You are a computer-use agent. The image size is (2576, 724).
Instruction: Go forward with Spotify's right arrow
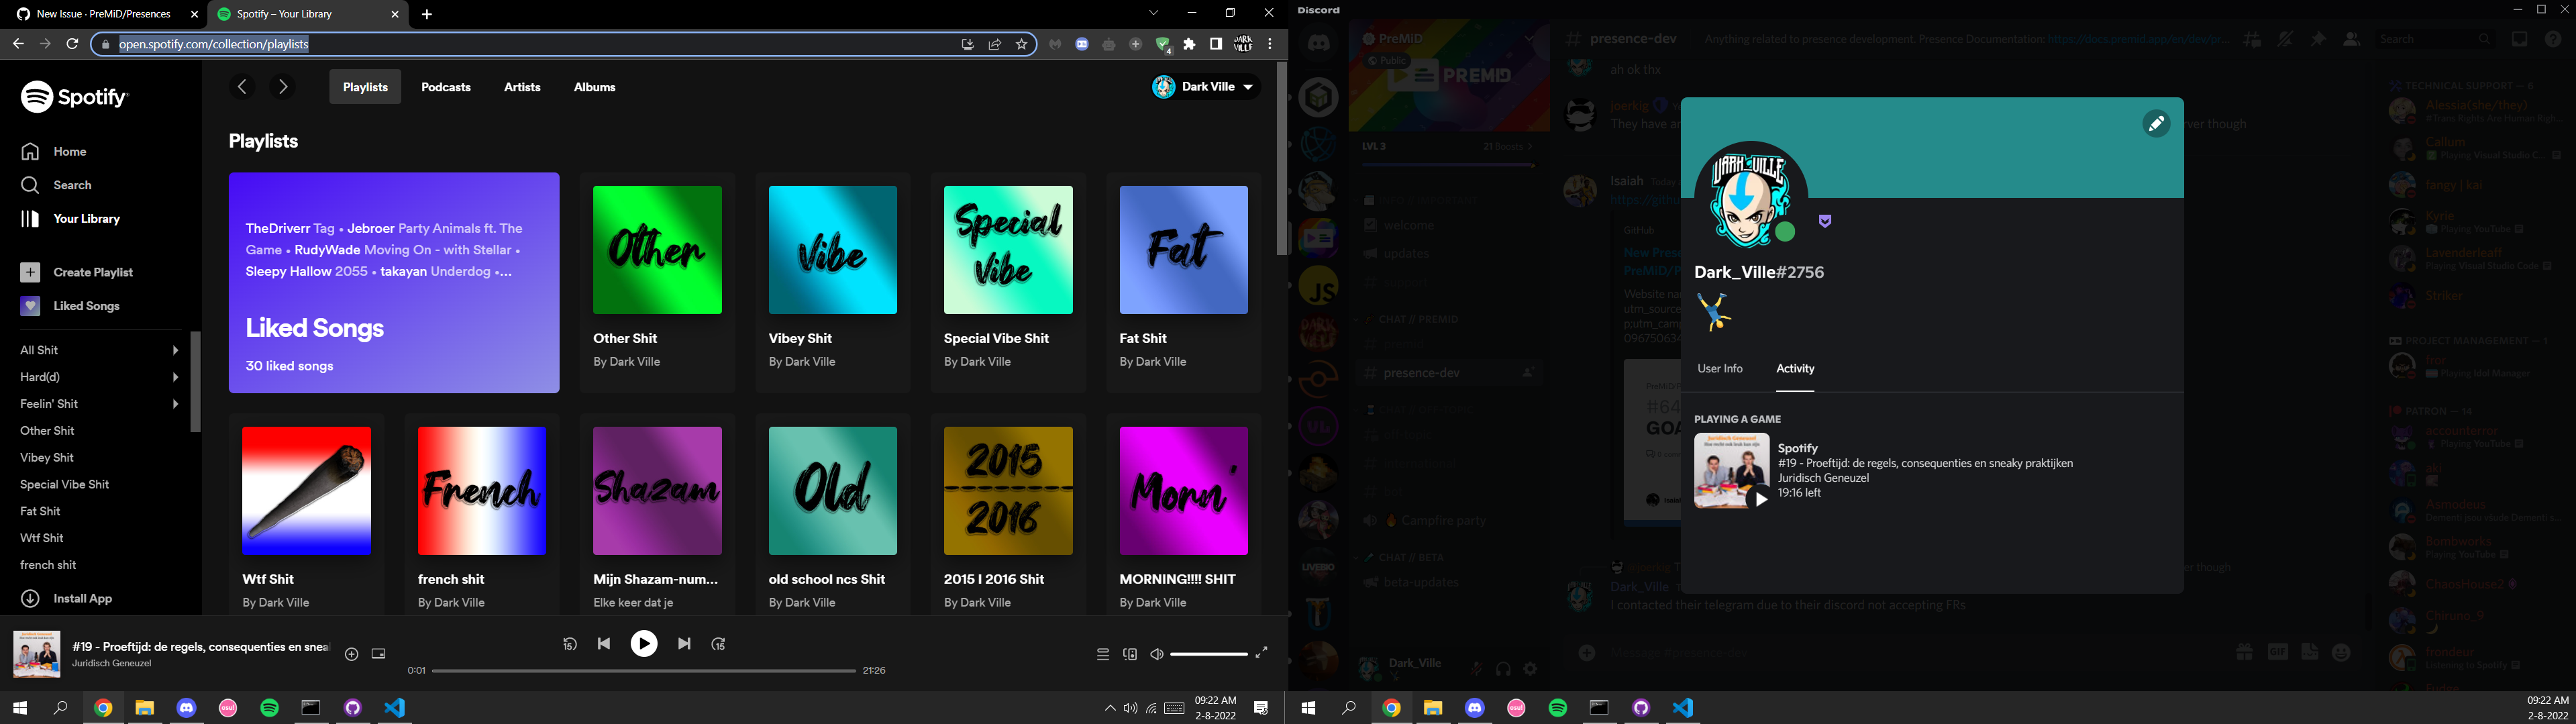(x=284, y=87)
